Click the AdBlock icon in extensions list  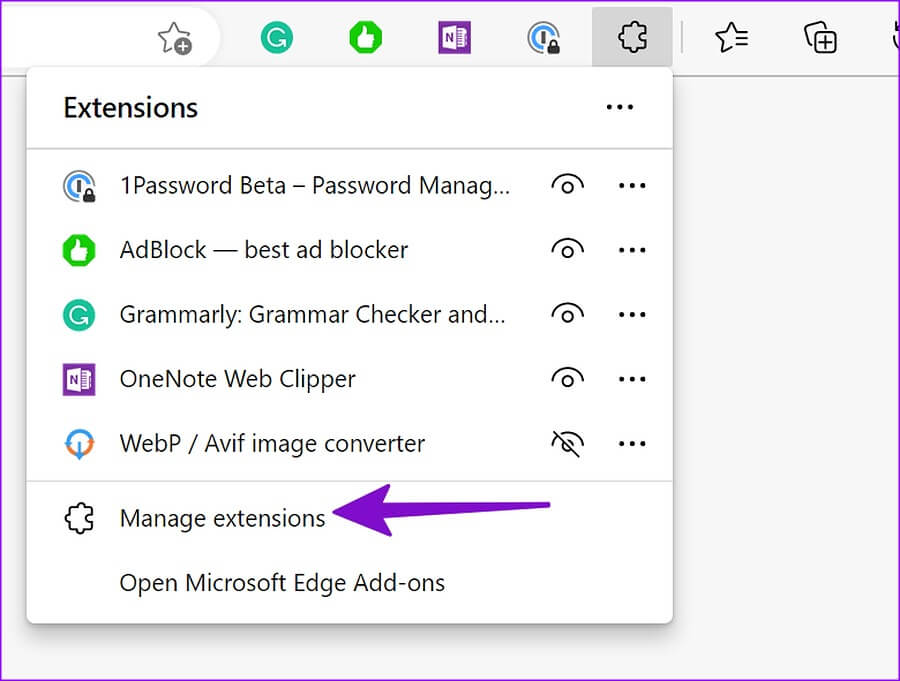(x=79, y=250)
